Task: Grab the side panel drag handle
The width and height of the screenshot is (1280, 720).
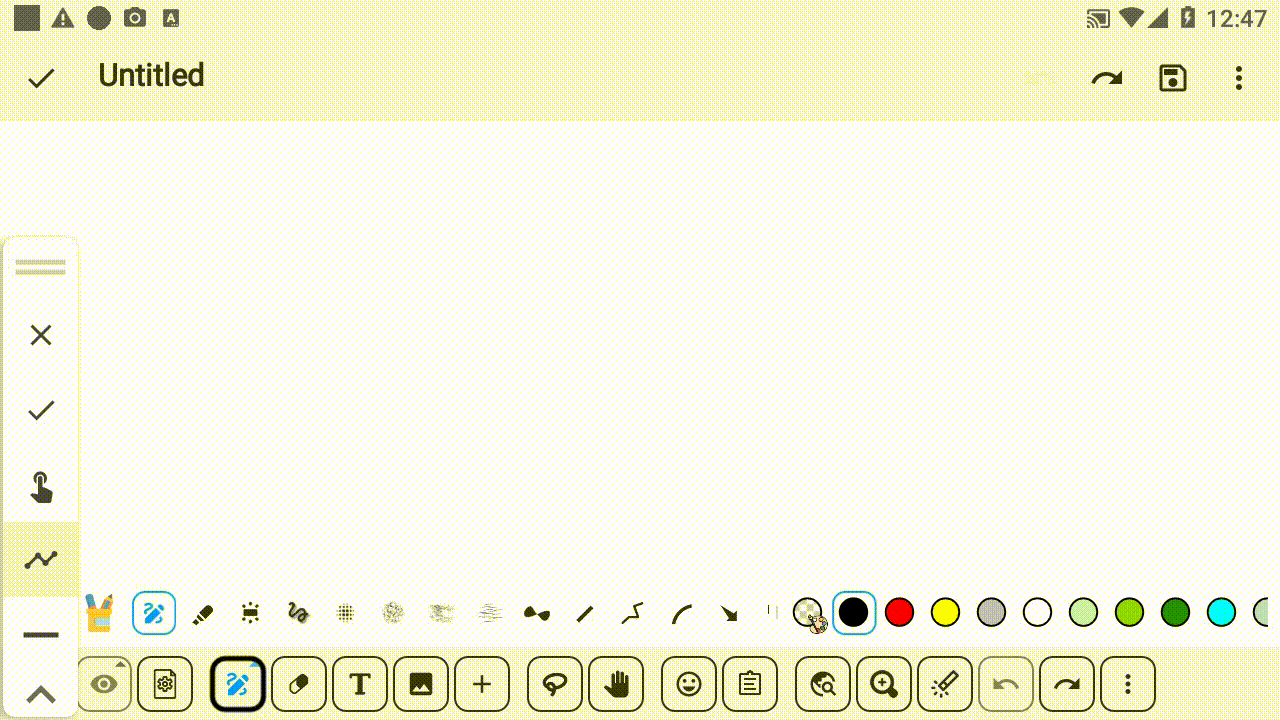Action: [41, 268]
